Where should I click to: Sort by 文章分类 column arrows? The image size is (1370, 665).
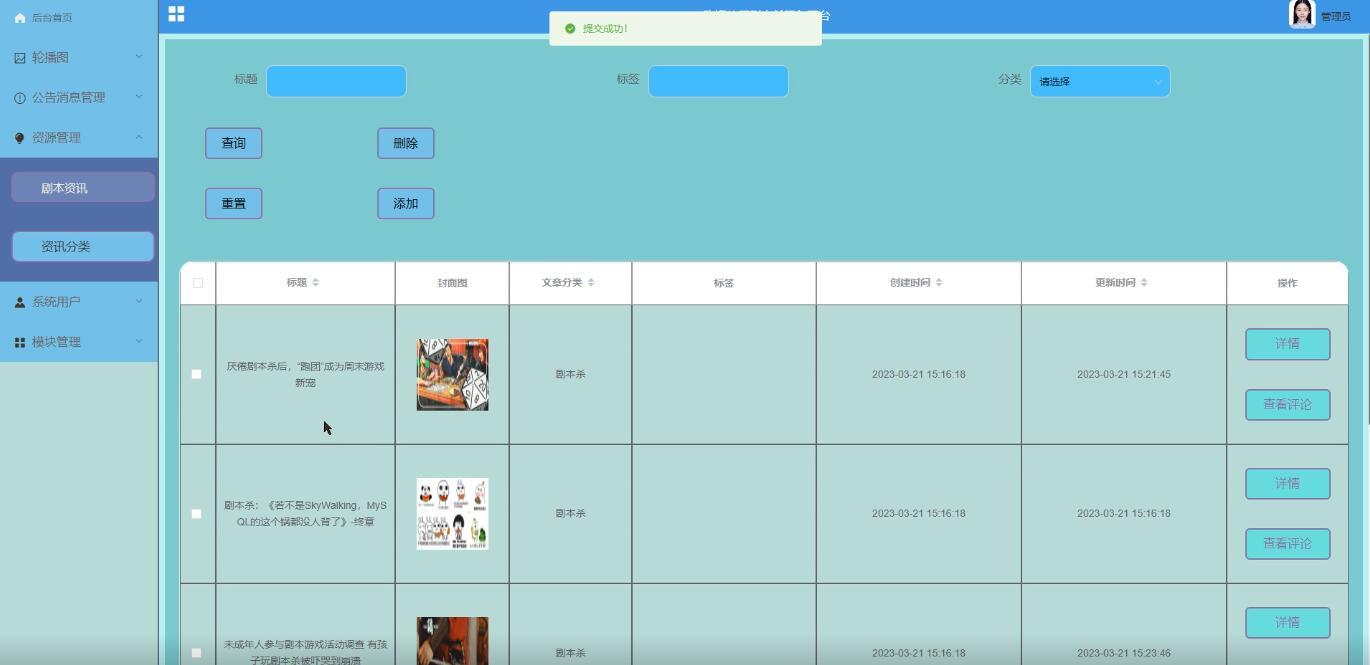[x=591, y=283]
